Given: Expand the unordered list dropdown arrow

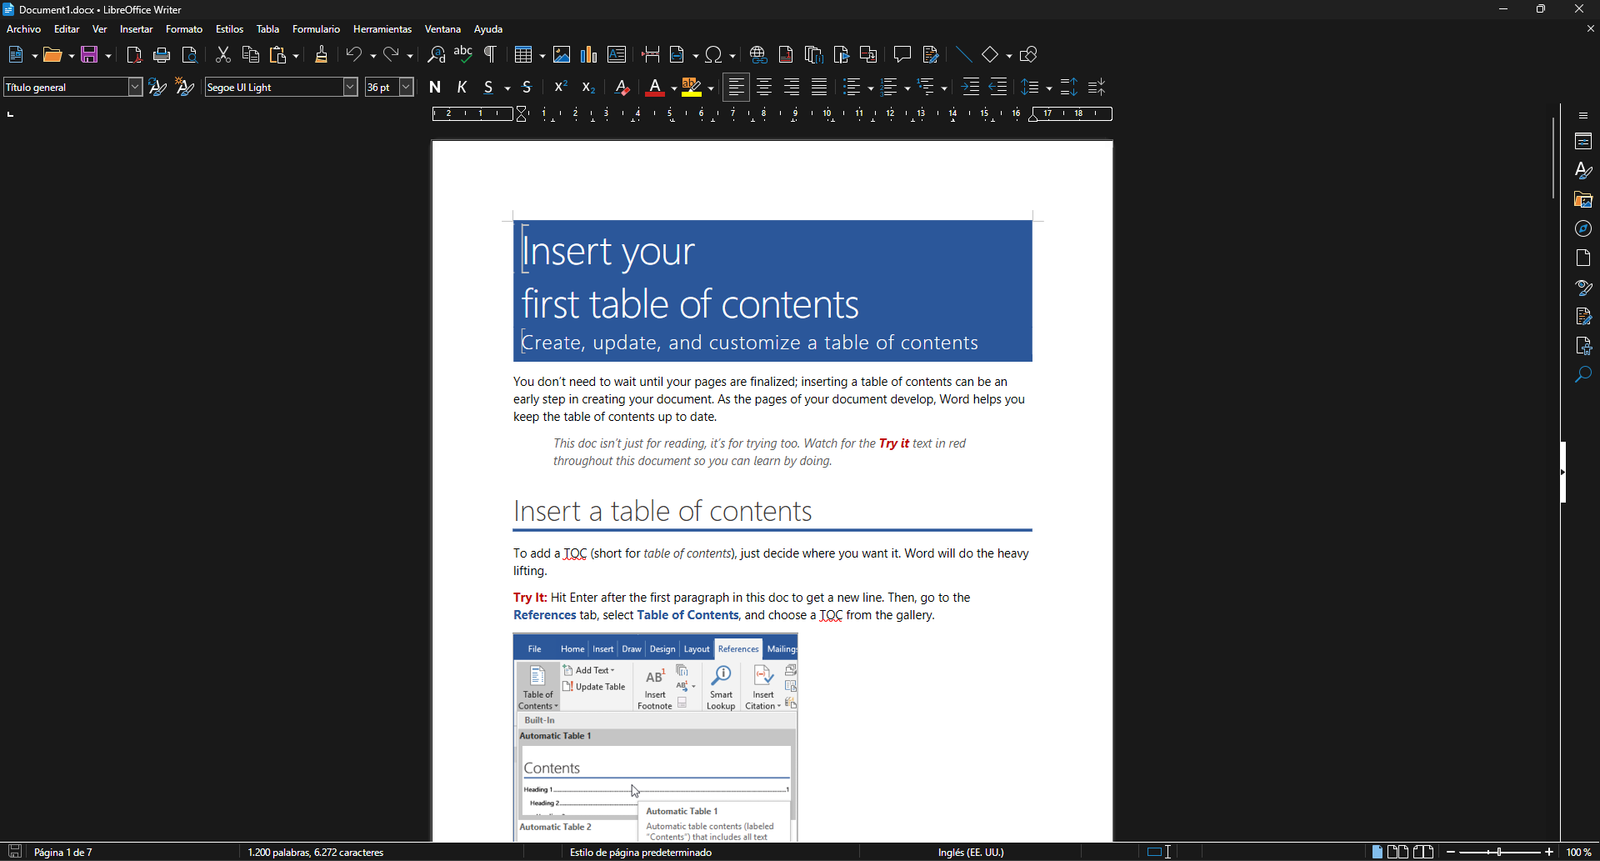Looking at the screenshot, I should click(871, 89).
